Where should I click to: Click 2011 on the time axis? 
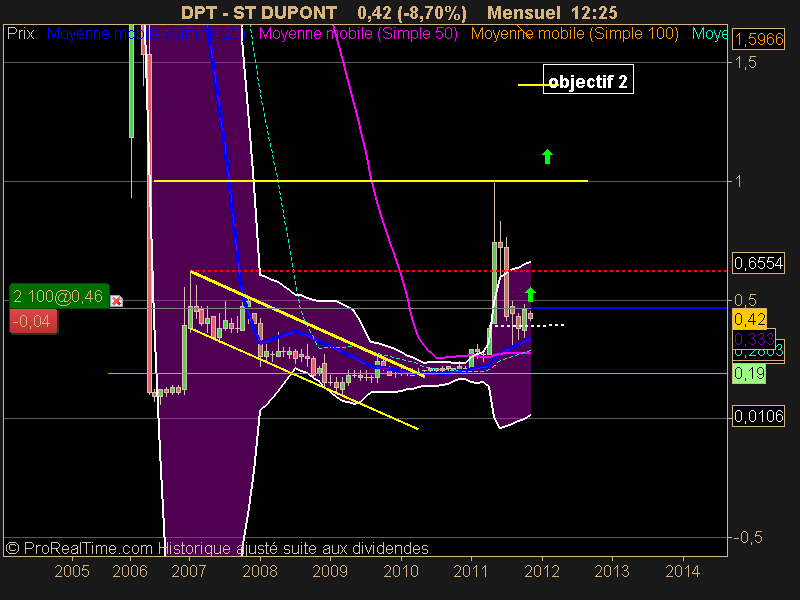[x=471, y=571]
